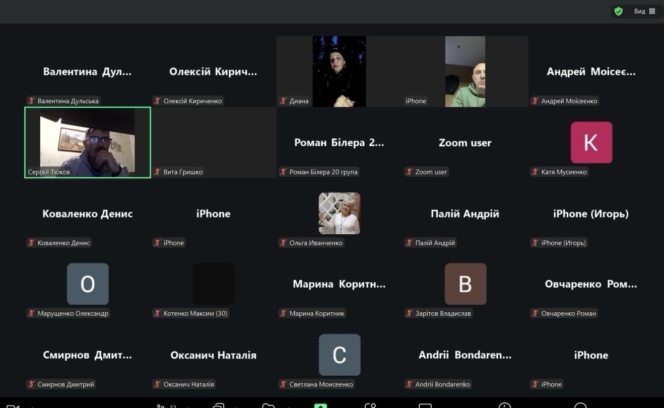Click the Andrii Bondarenko participant tile

[x=465, y=355]
